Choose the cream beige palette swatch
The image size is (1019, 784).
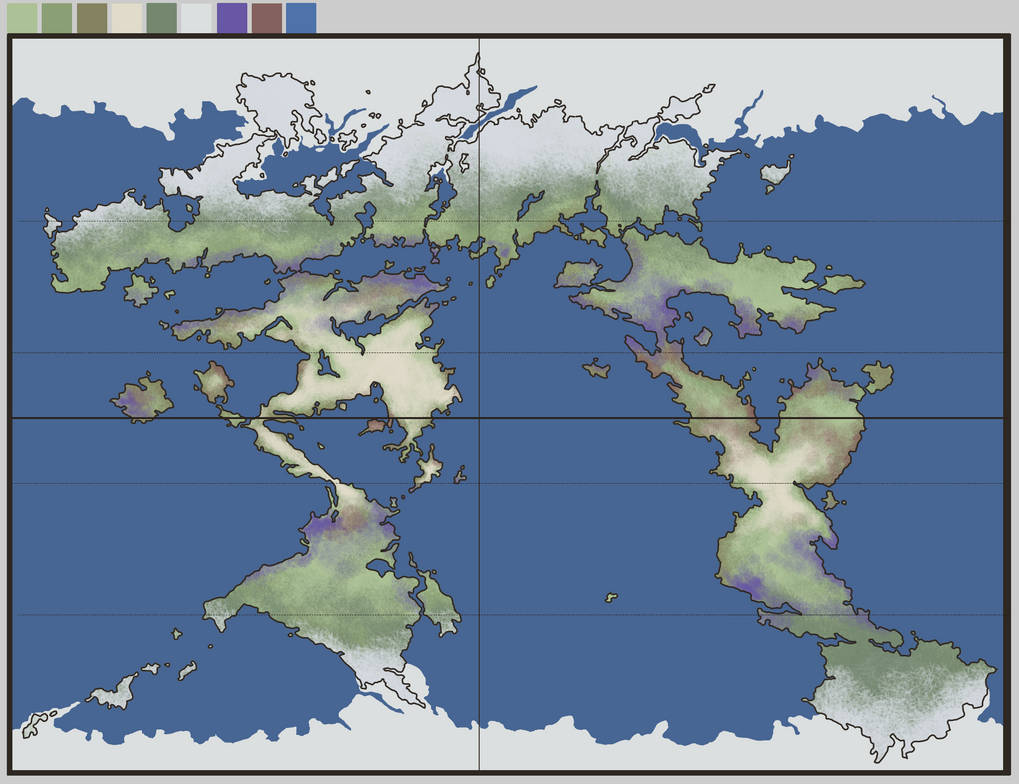(x=127, y=18)
